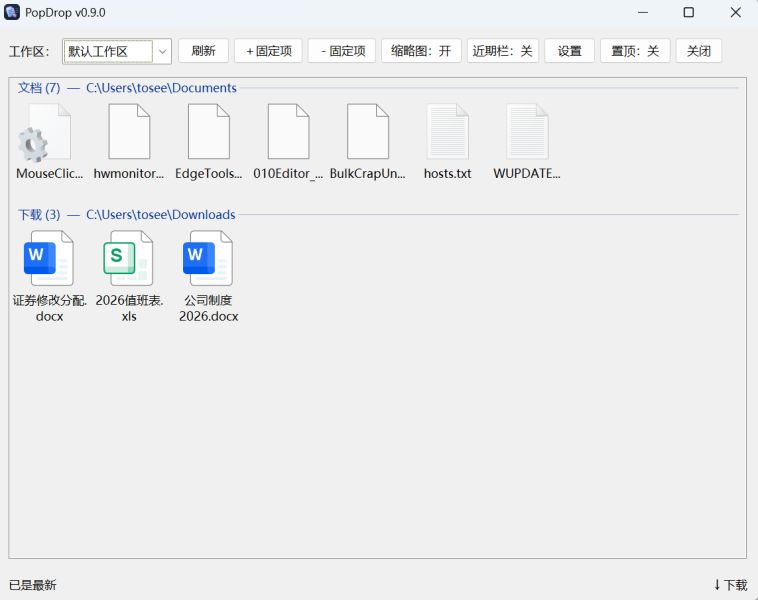Click the 刷新 refresh button
Image resolution: width=758 pixels, height=600 pixels.
[203, 51]
